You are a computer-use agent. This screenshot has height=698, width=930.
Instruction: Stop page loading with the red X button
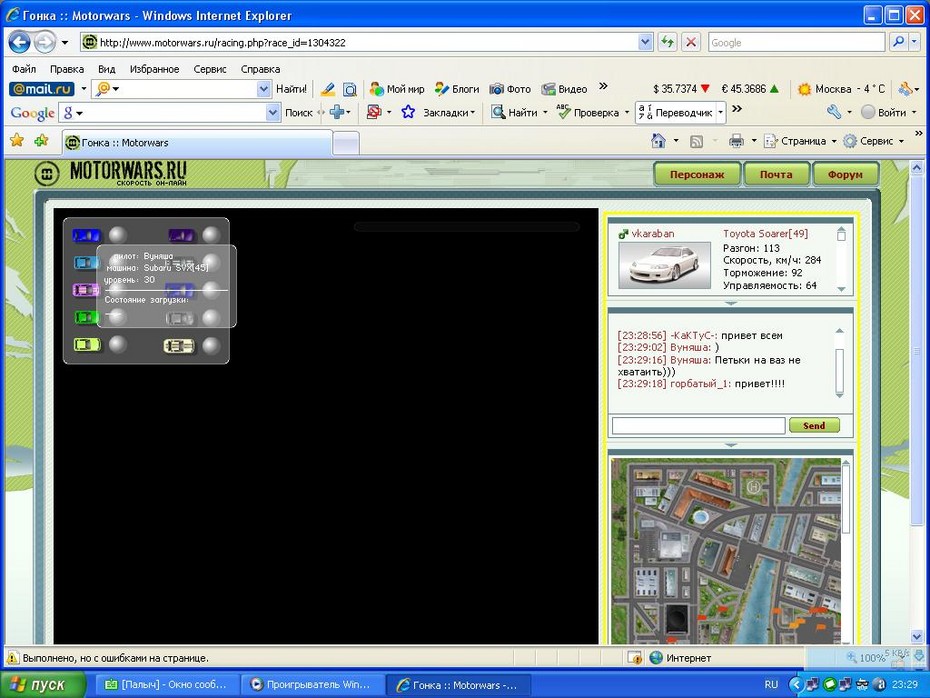[690, 42]
